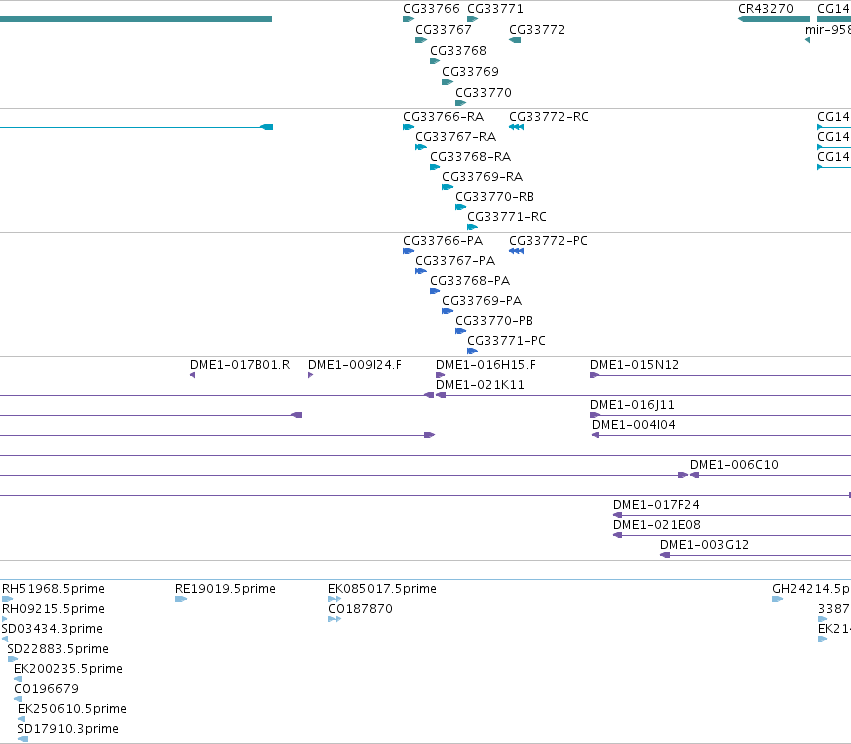Select the DME1-016H15.F clone label
851x744 pixels.
[x=486, y=365]
